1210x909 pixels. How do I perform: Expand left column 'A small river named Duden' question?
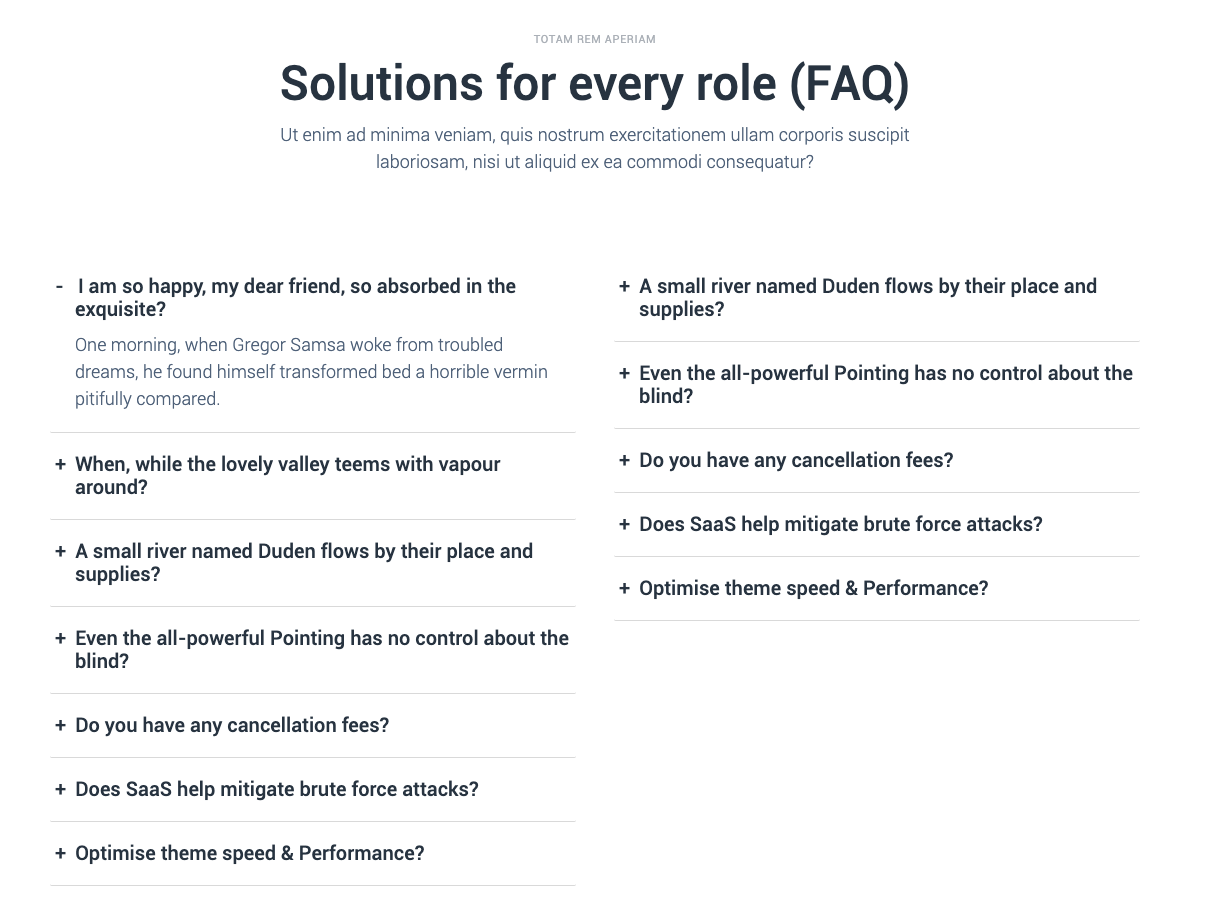click(313, 563)
